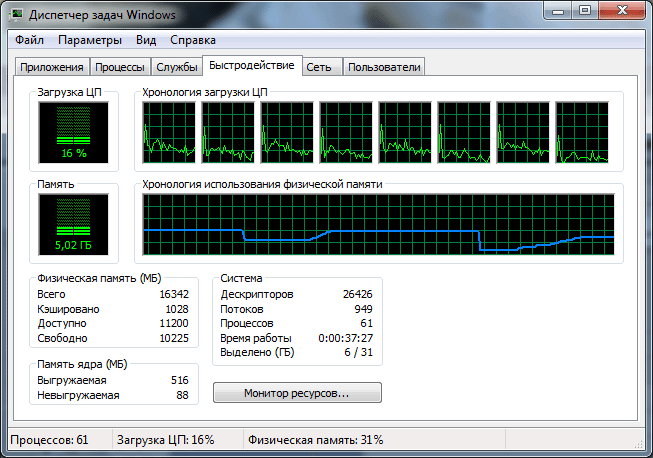Click the last CPU core history graph

[582, 132]
